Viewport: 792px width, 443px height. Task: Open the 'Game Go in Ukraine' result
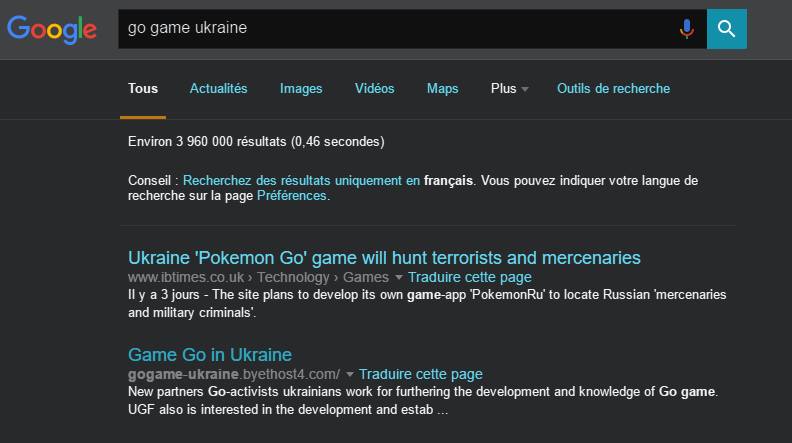click(210, 355)
